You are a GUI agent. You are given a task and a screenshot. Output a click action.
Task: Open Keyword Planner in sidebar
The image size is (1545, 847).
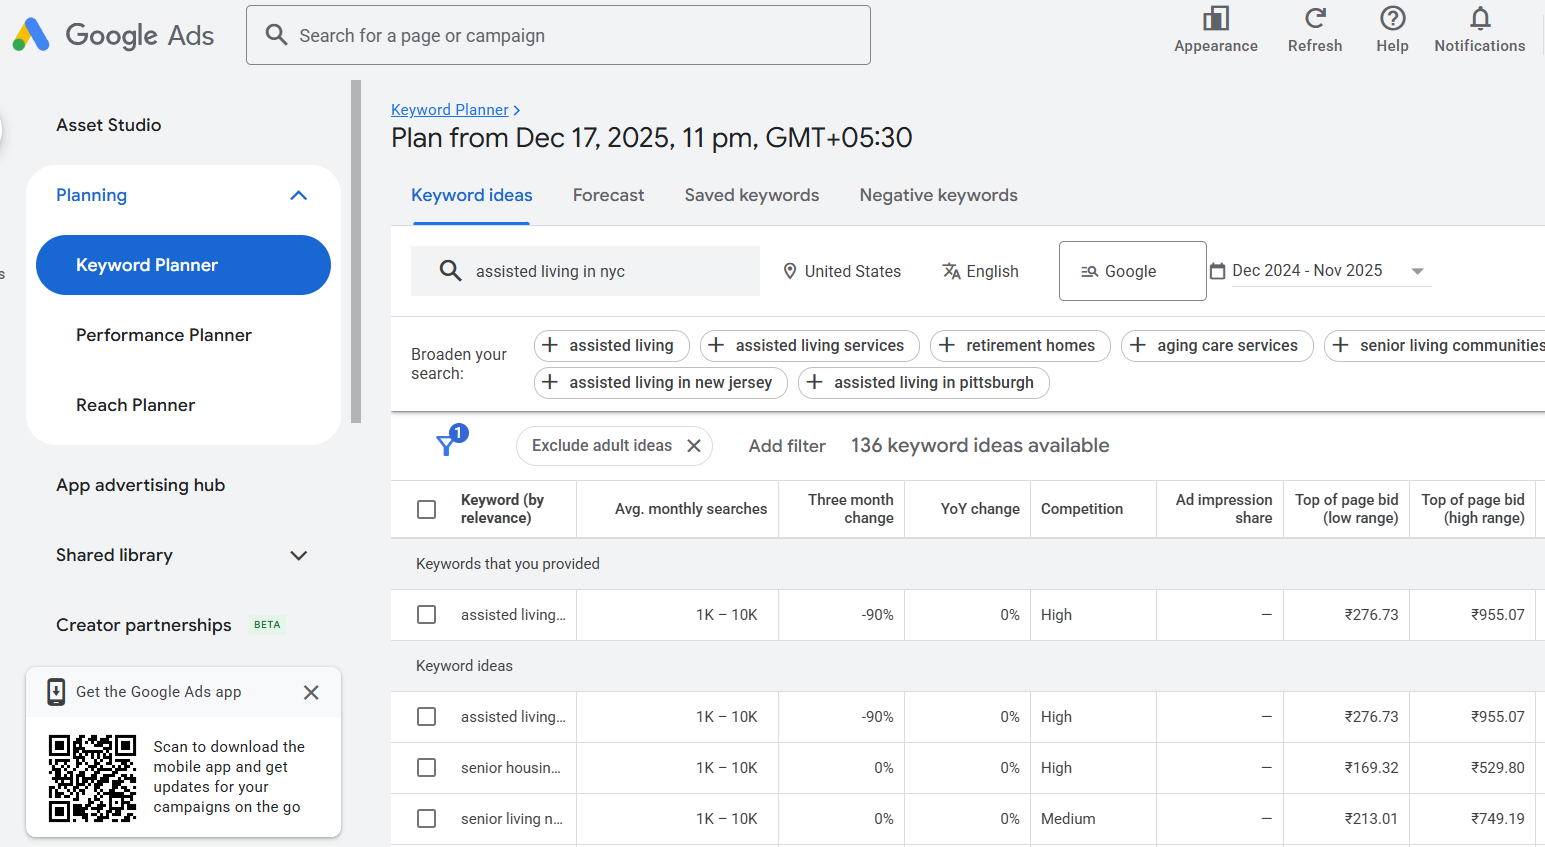pos(183,265)
